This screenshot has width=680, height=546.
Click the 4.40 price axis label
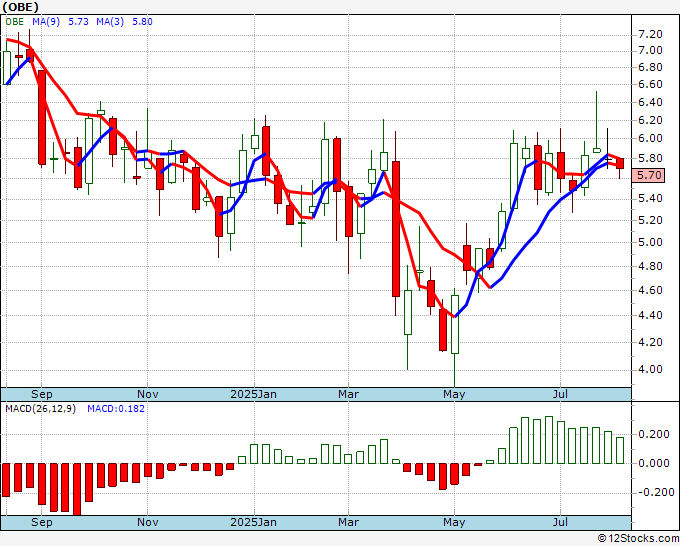coord(650,316)
